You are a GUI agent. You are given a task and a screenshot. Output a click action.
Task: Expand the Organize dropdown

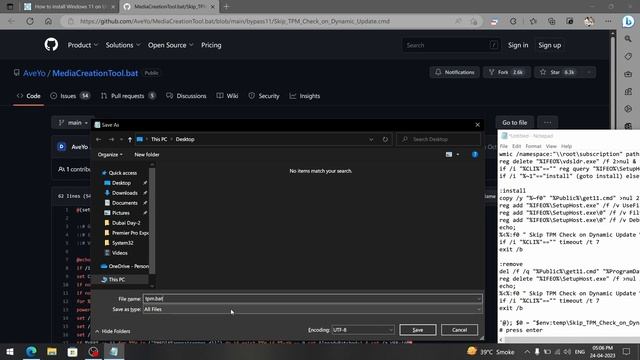point(110,155)
